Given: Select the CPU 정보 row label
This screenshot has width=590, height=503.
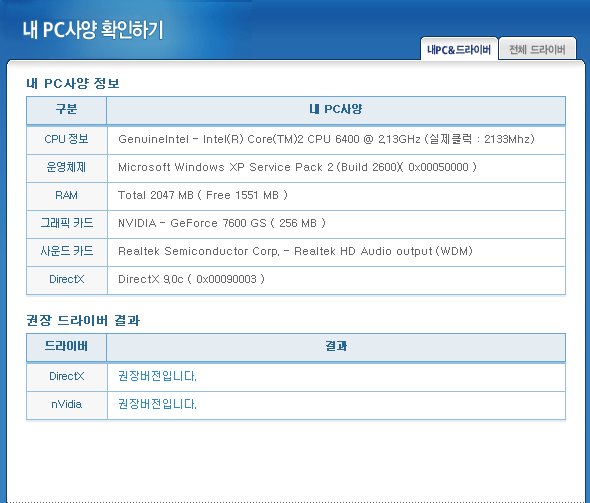Looking at the screenshot, I should point(66,139).
